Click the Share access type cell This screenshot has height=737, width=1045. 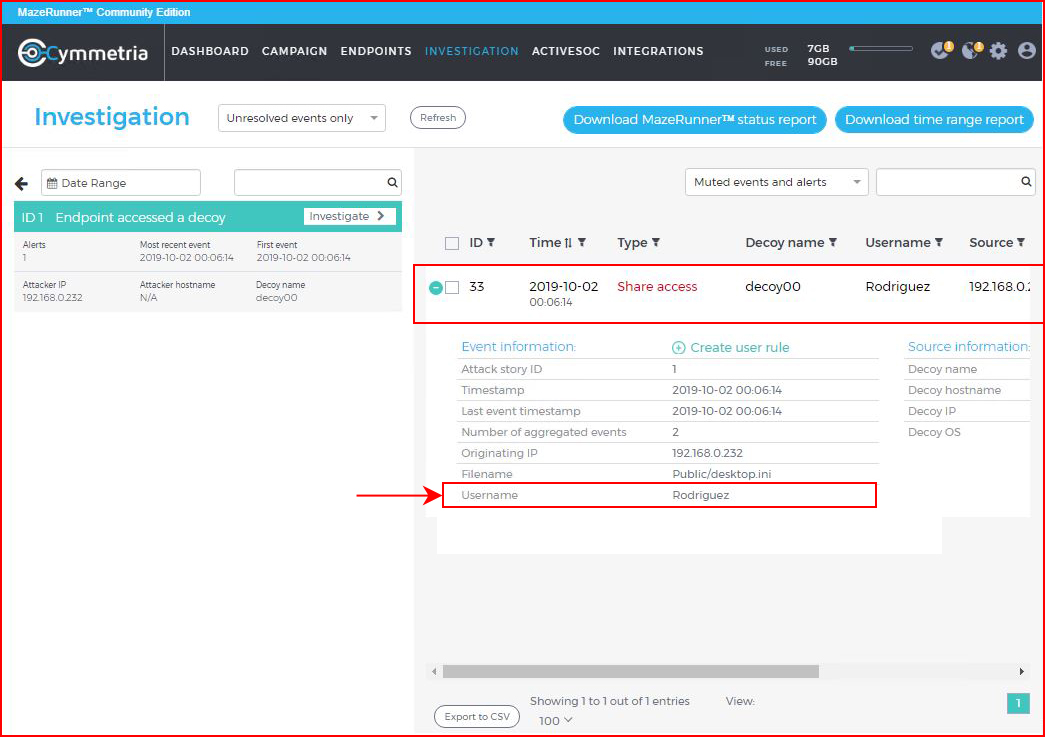coord(657,287)
